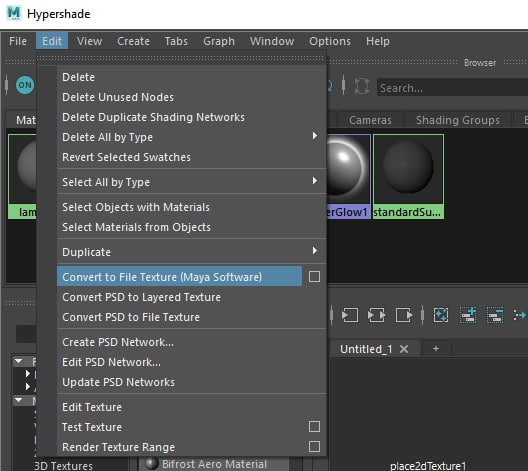
Task: Switch to the Cameras tab
Action: pyautogui.click(x=370, y=120)
